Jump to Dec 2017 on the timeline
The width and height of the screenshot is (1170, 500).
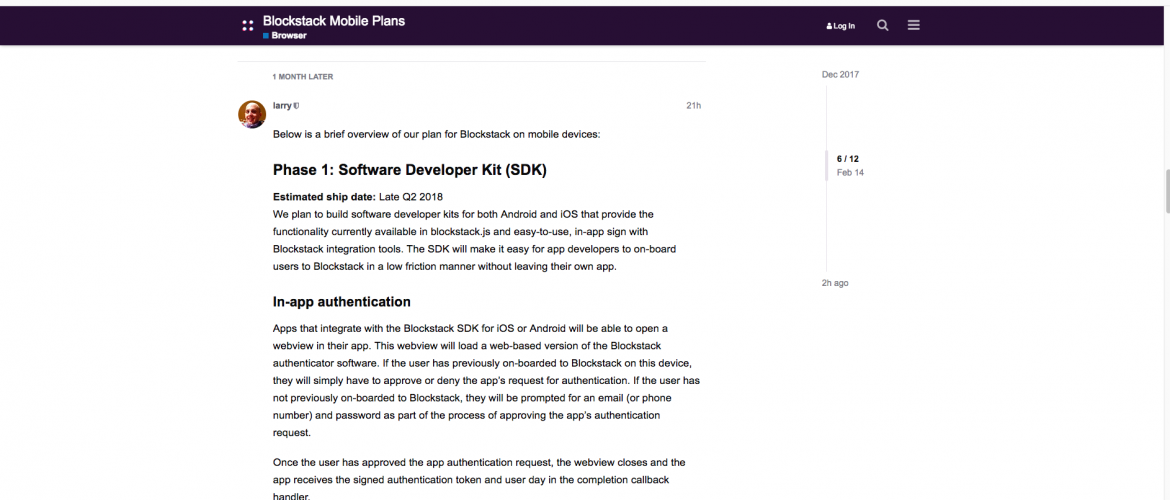[840, 75]
